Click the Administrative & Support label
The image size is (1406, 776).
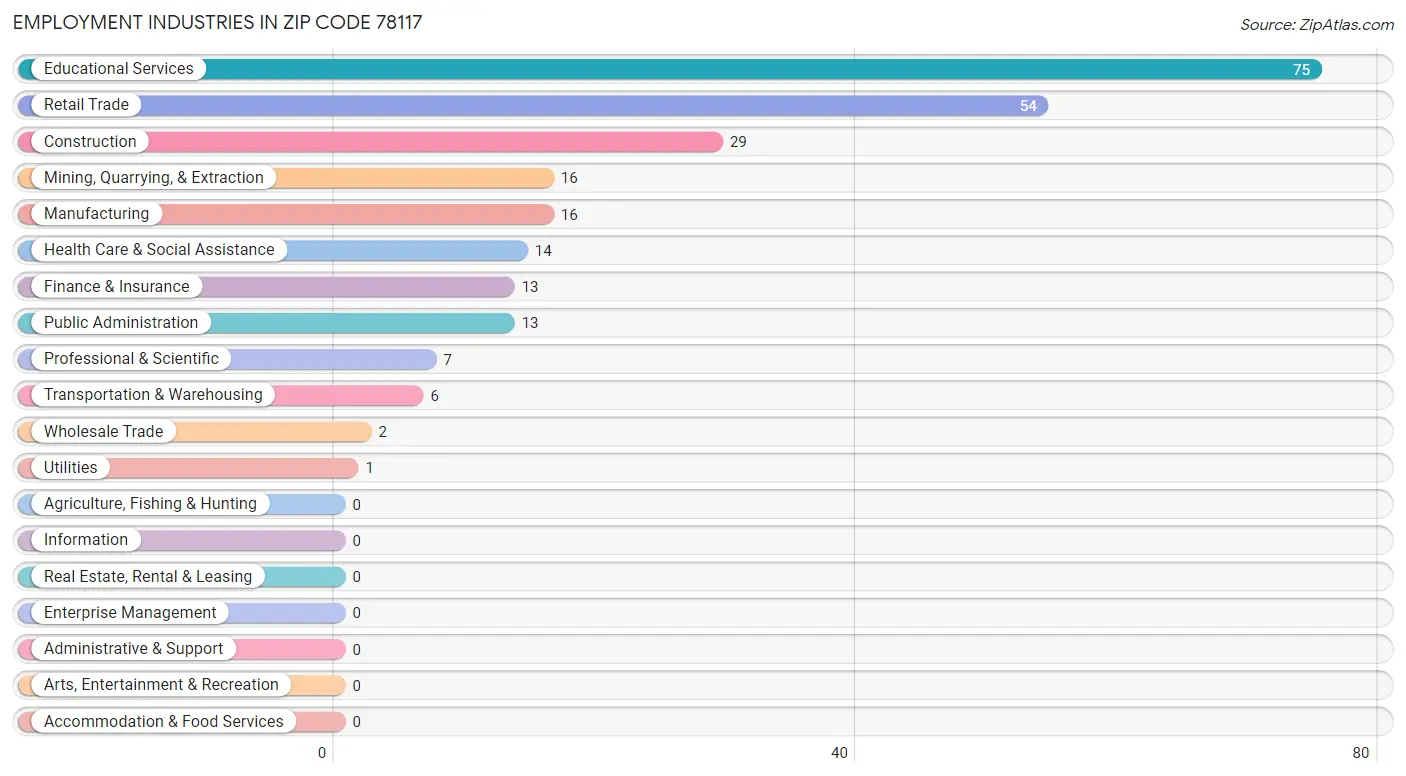tap(133, 649)
